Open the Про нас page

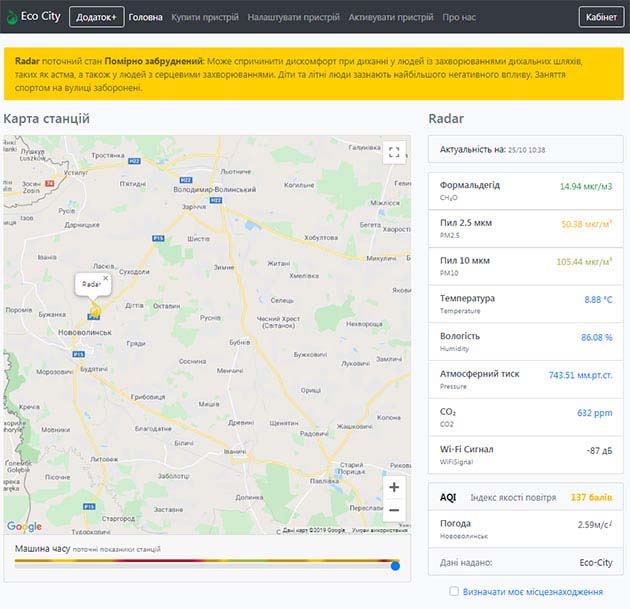(x=460, y=18)
